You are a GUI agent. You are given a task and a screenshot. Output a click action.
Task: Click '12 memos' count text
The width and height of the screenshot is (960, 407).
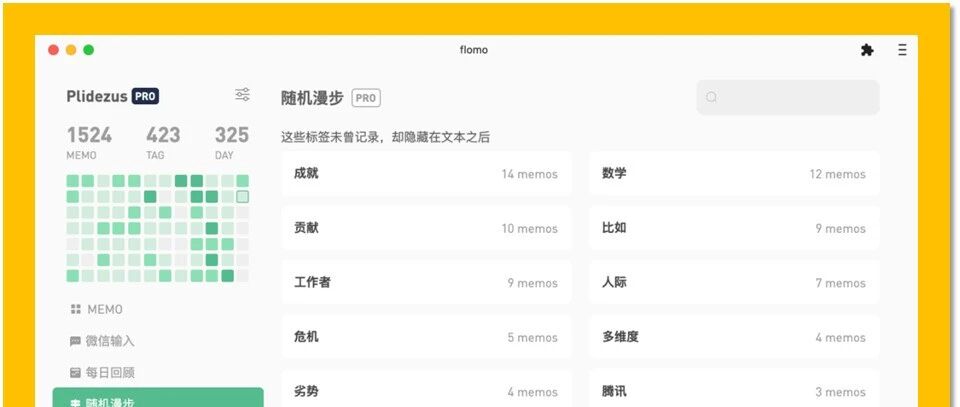(838, 174)
